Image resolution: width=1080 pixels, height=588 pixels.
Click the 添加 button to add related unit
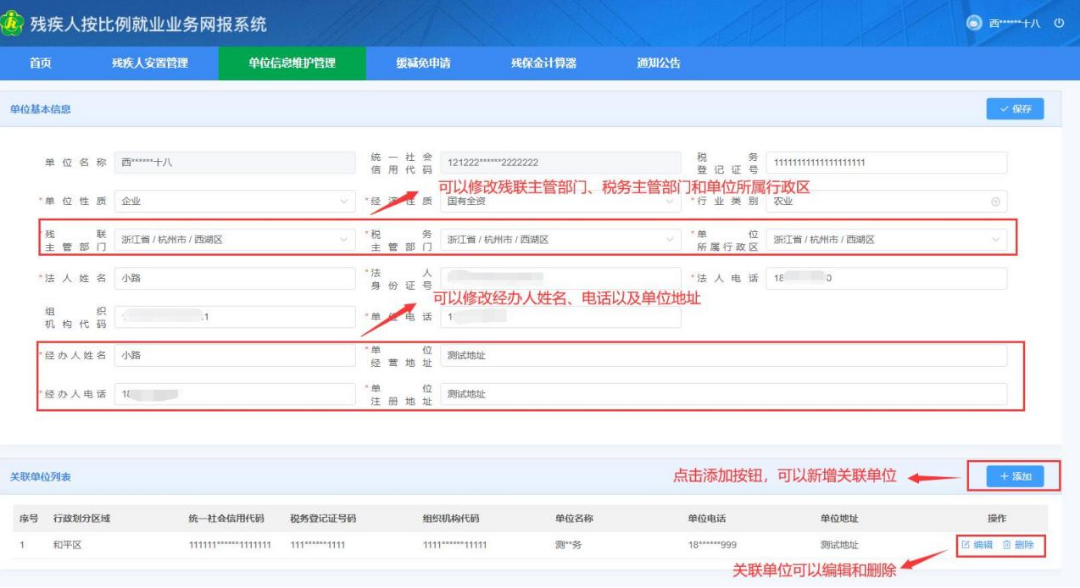tap(1015, 477)
